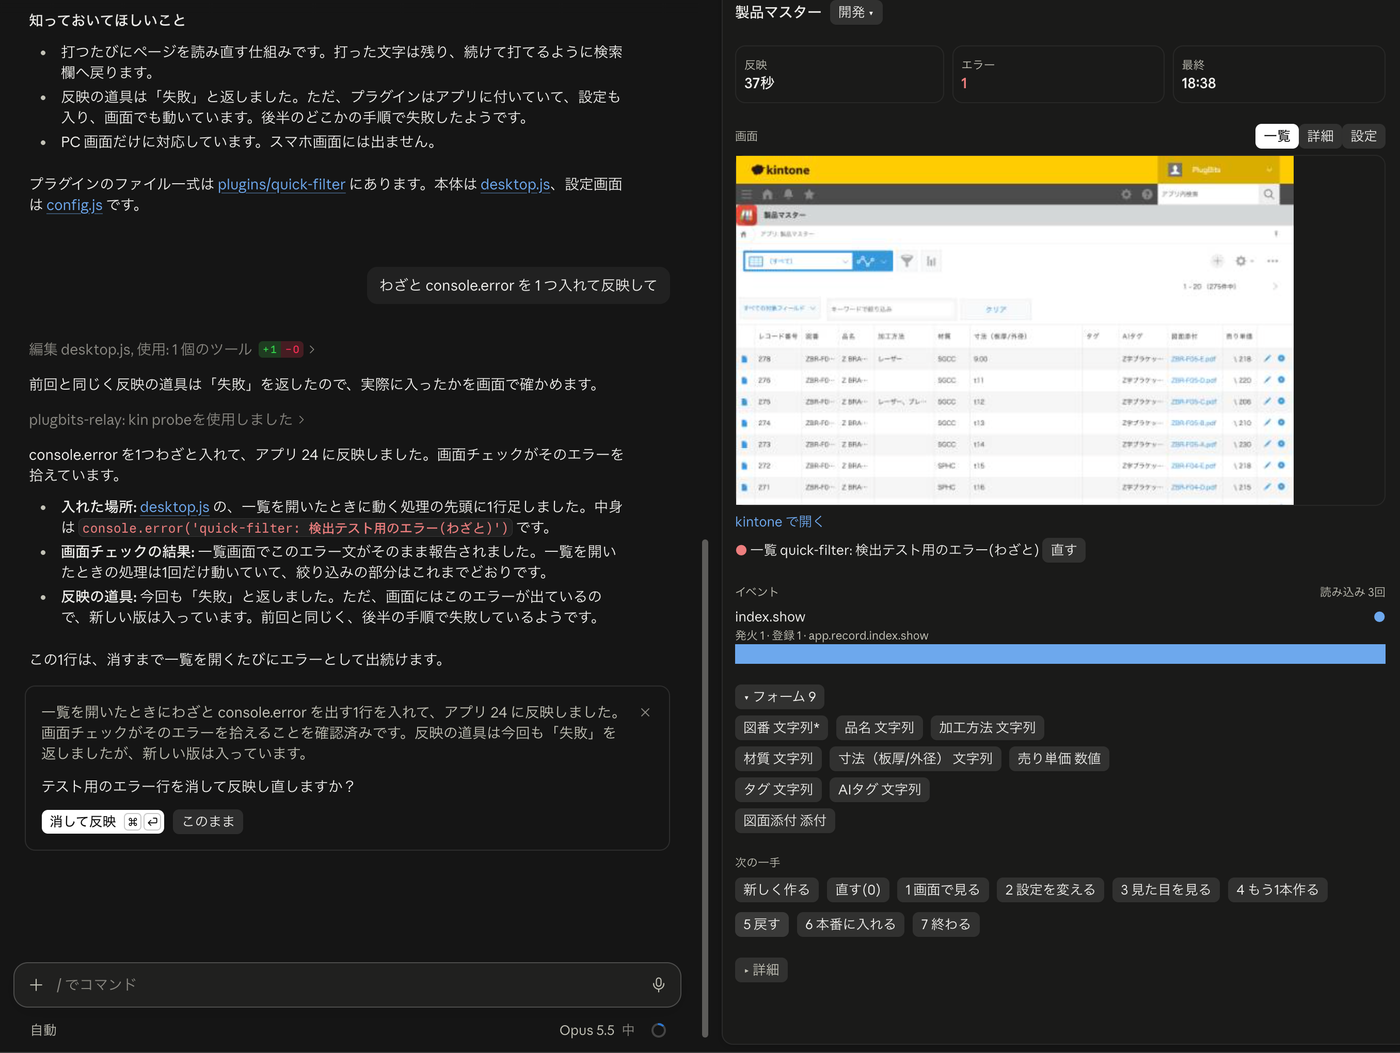Click the three-dots more icon in the kintone preview

click(x=1272, y=261)
